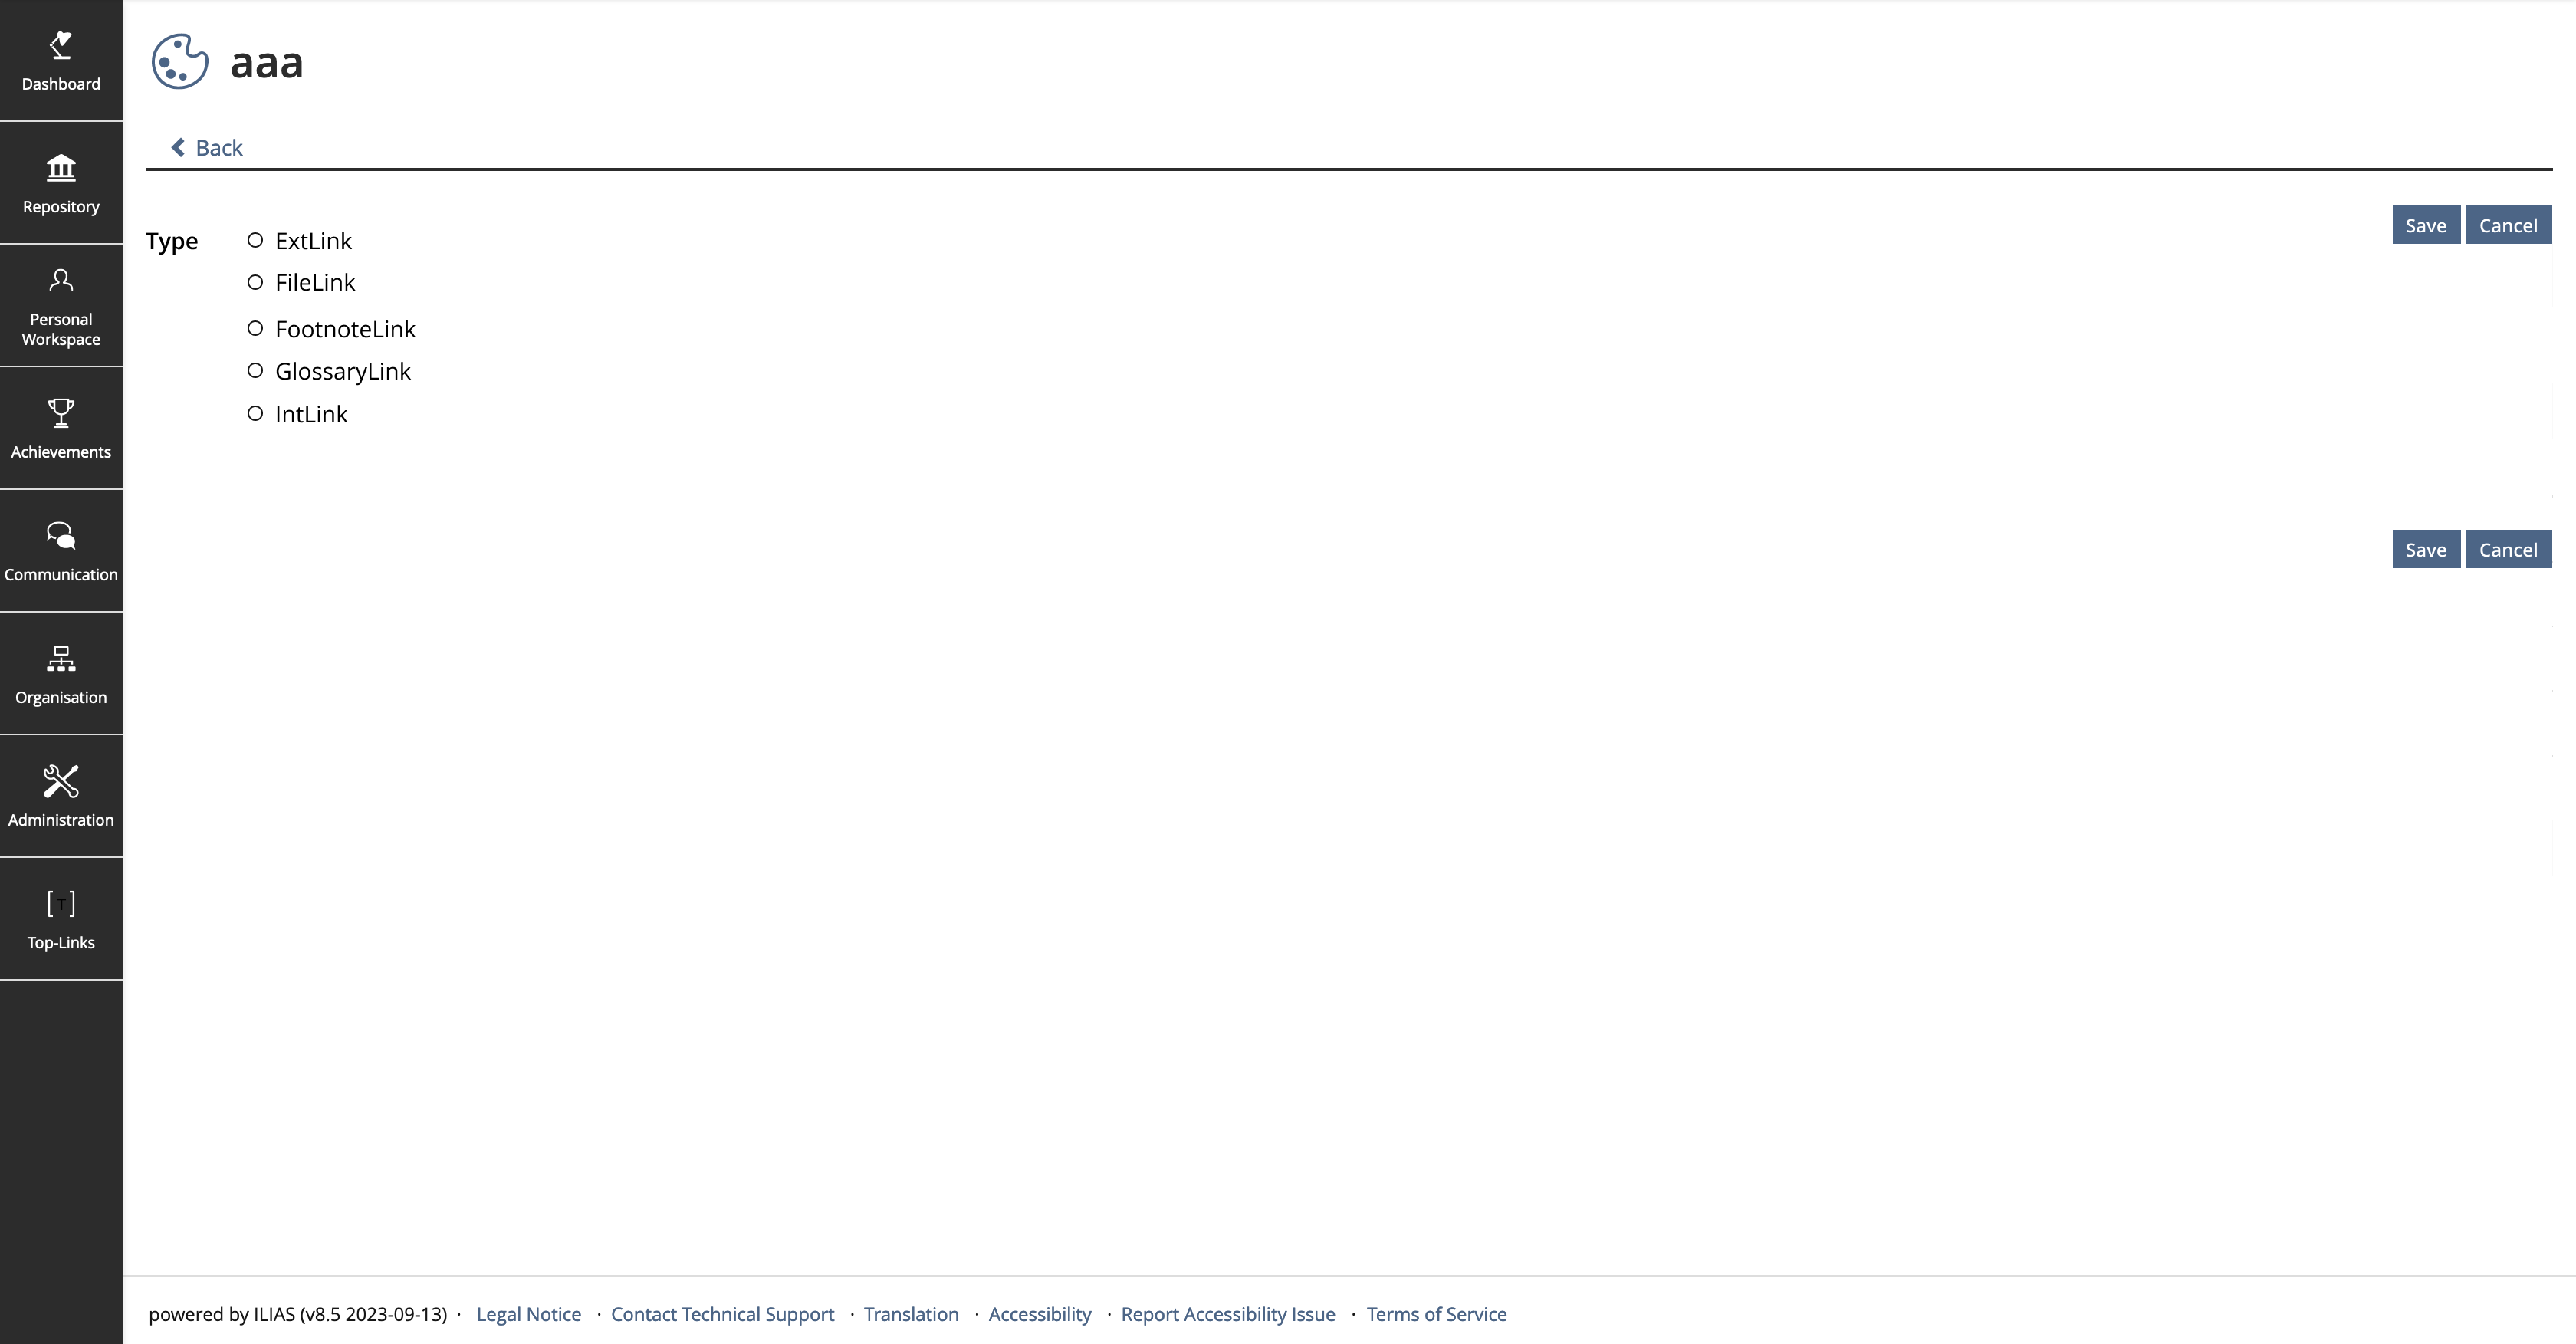This screenshot has height=1344, width=2576.
Task: Open the Legal Notice footer link
Action: (528, 1314)
